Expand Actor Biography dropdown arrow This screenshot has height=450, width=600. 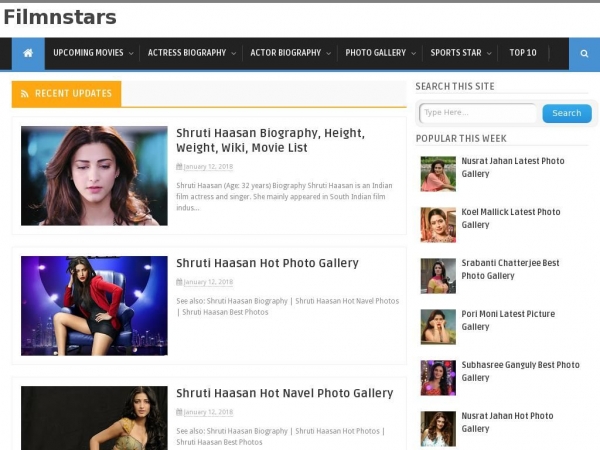pos(329,54)
